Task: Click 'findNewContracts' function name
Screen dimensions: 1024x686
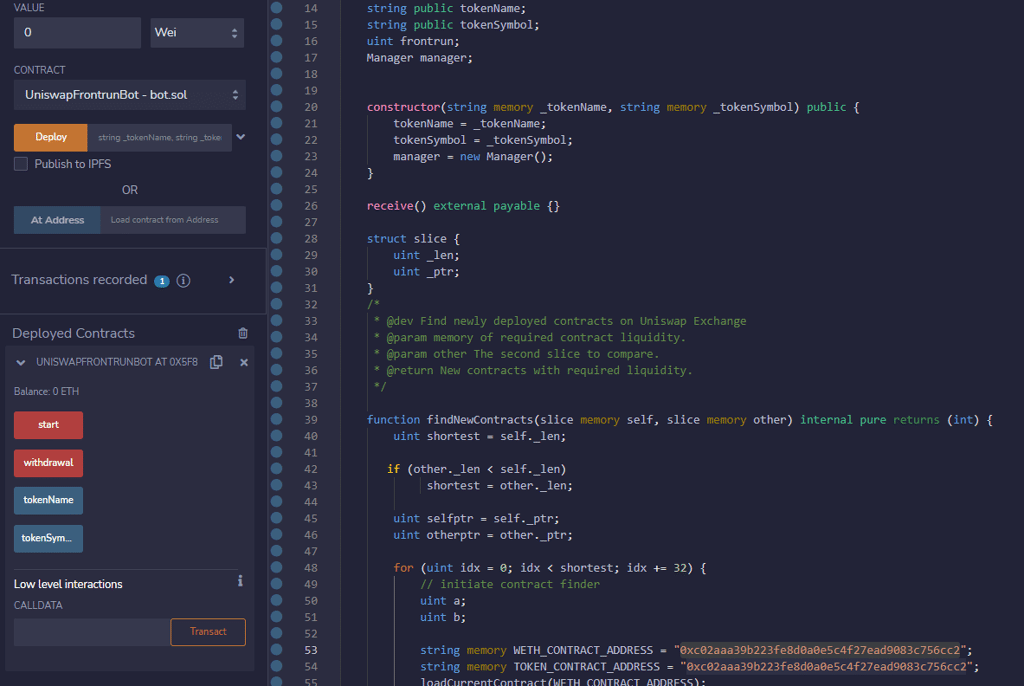Action: pyautogui.click(x=480, y=420)
